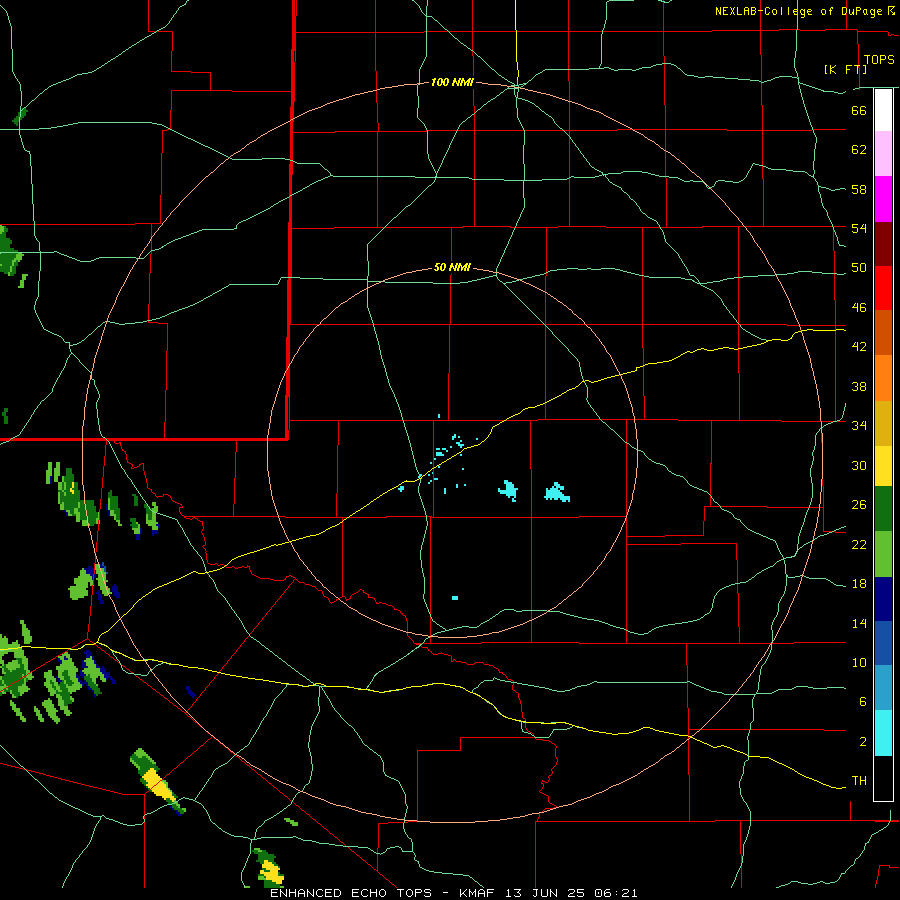Click the medium blue legend swatch
900x900 pixels.
[883, 643]
